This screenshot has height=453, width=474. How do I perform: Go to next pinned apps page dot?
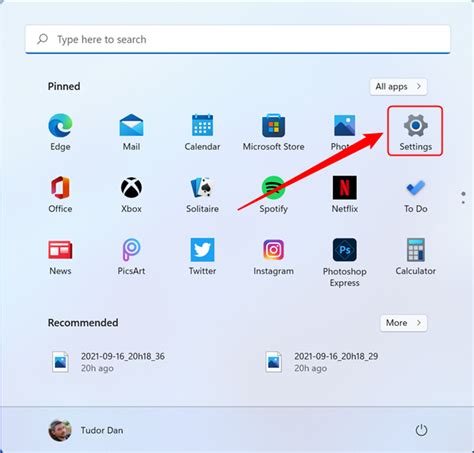(x=463, y=202)
